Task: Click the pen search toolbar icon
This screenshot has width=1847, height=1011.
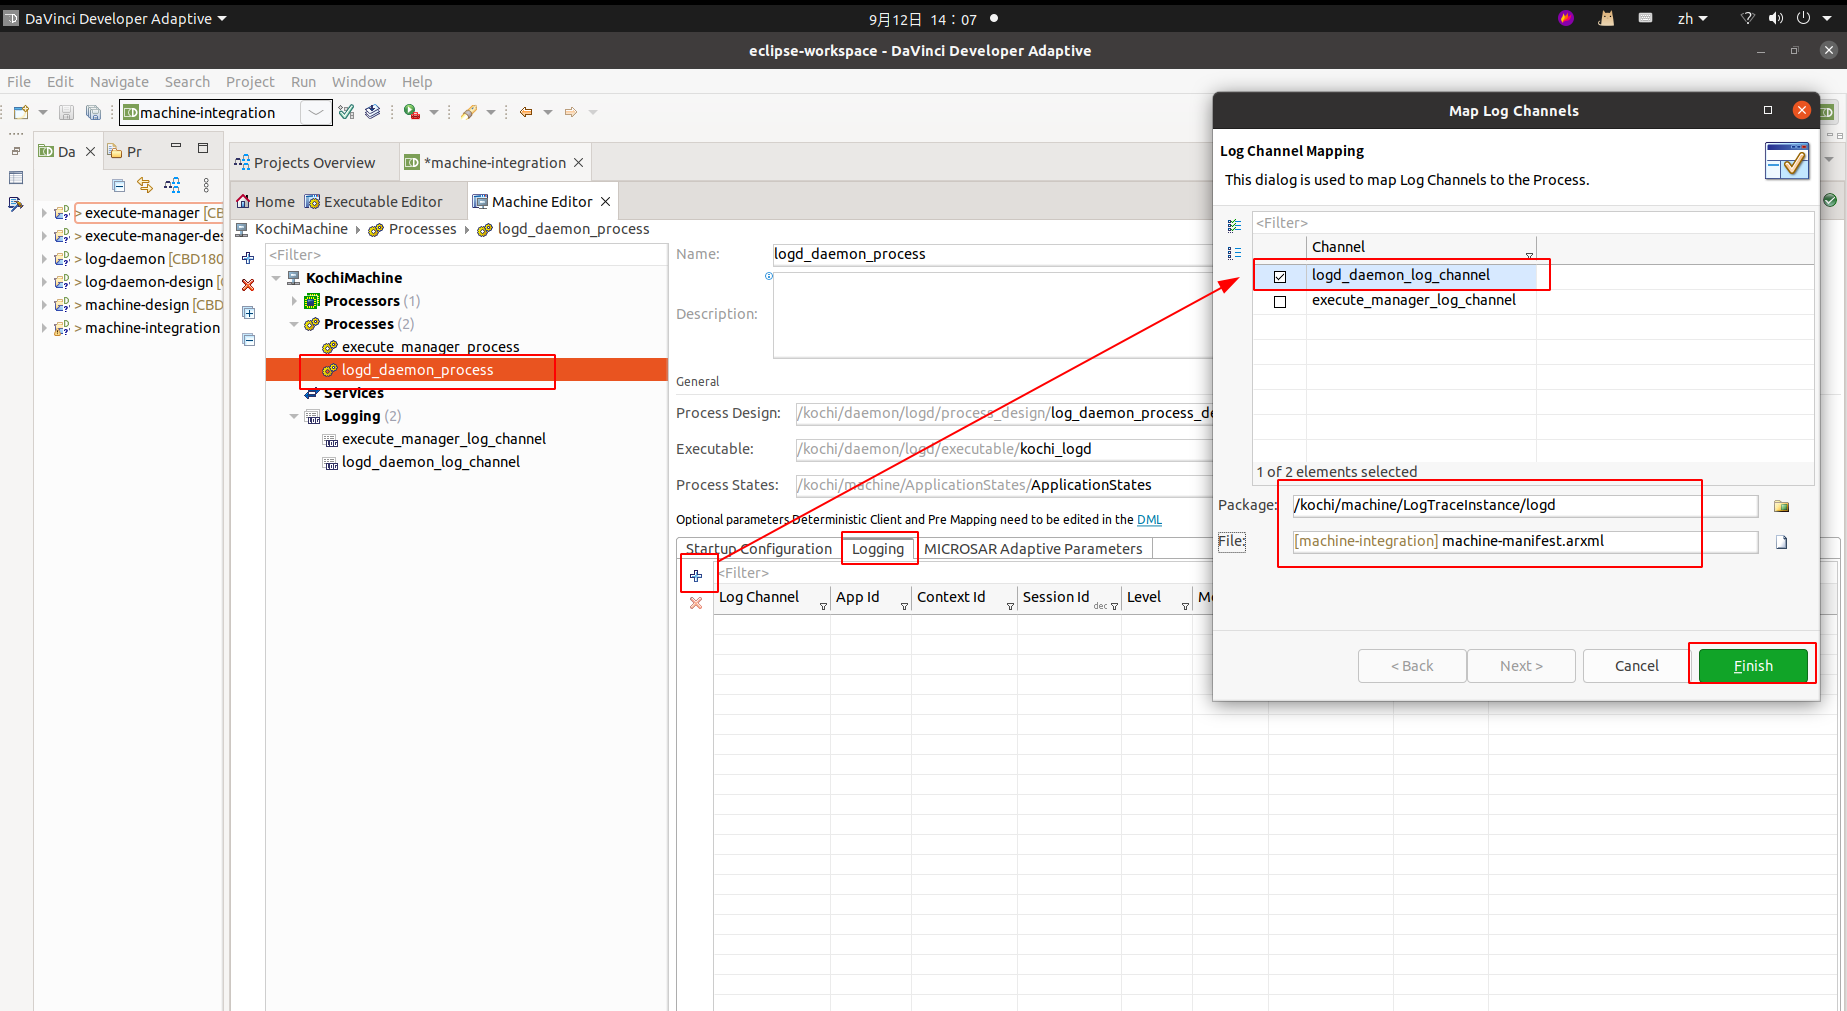Action: 469,112
